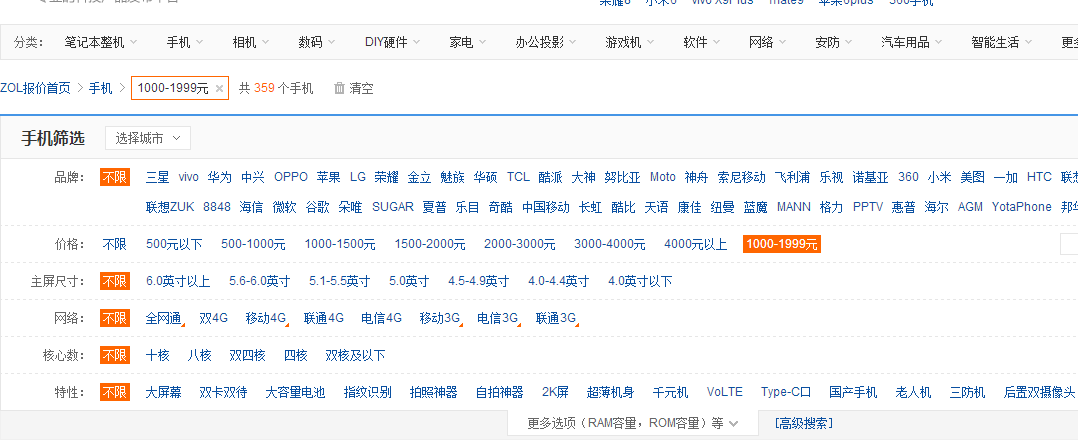
Task: Filter by brand YotaPhone
Action: pyautogui.click(x=1022, y=207)
